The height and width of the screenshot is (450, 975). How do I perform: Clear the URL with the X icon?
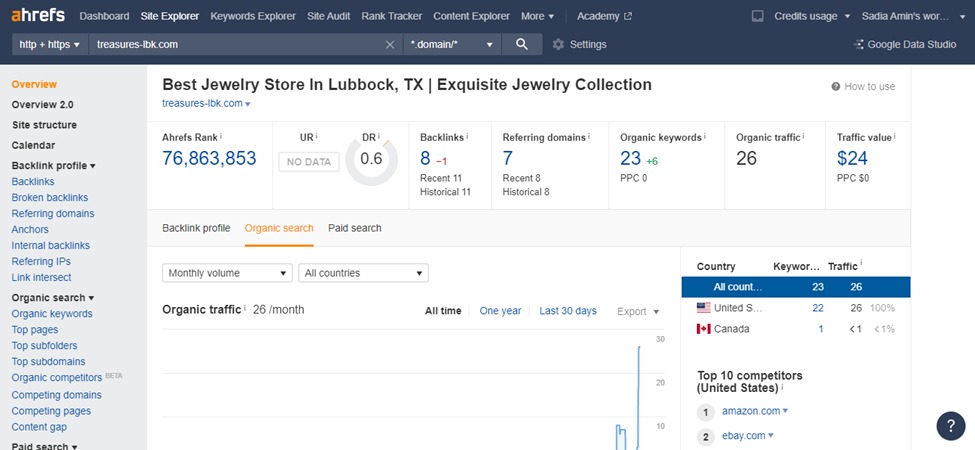click(390, 44)
